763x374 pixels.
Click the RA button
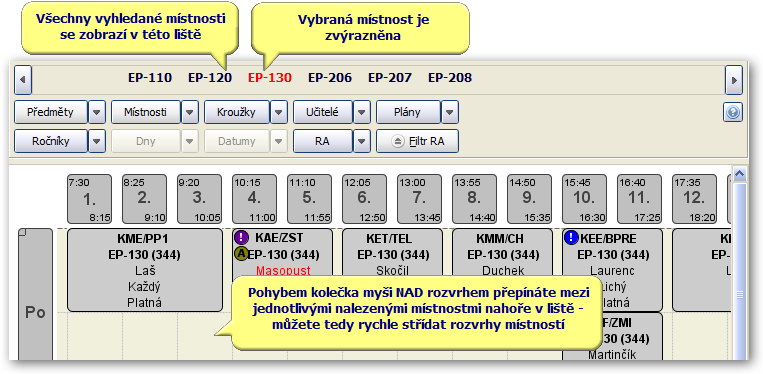(323, 142)
